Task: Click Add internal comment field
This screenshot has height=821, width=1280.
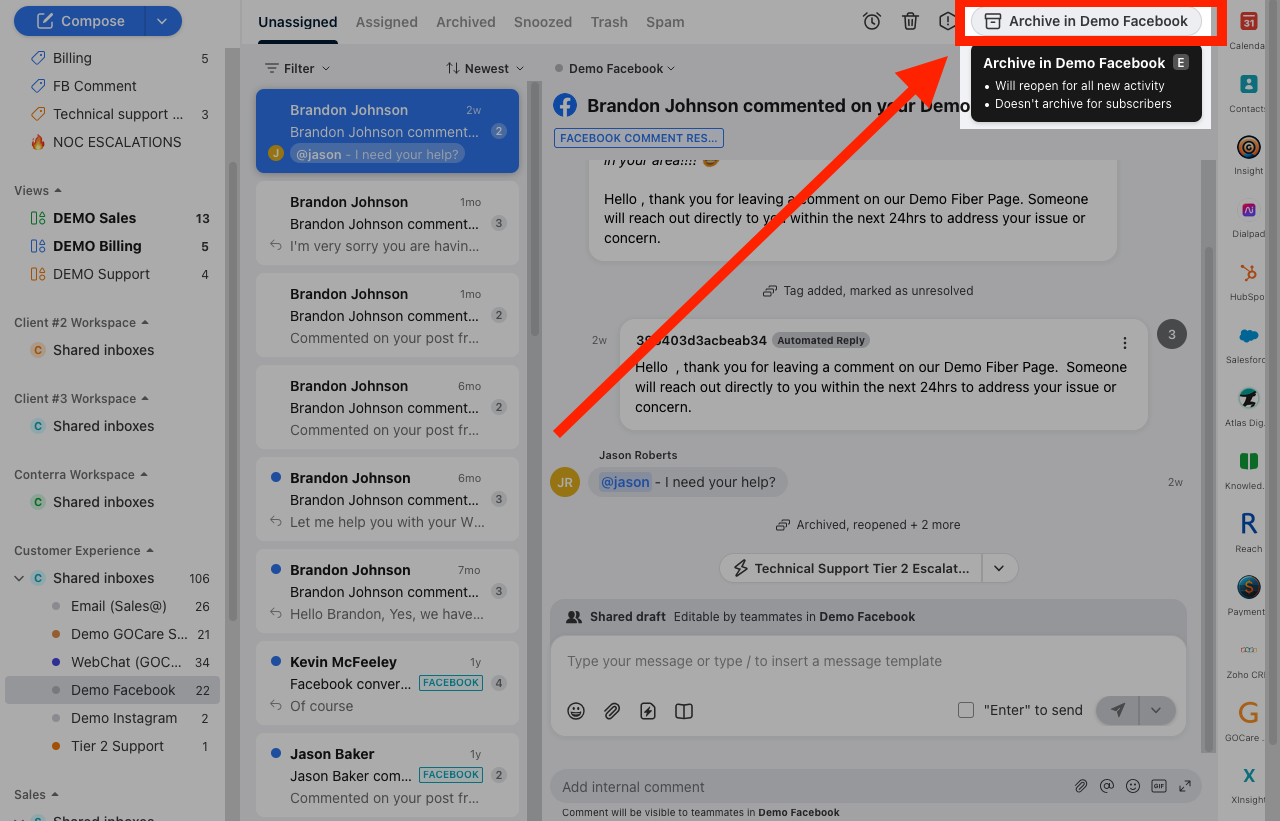Action: point(810,787)
